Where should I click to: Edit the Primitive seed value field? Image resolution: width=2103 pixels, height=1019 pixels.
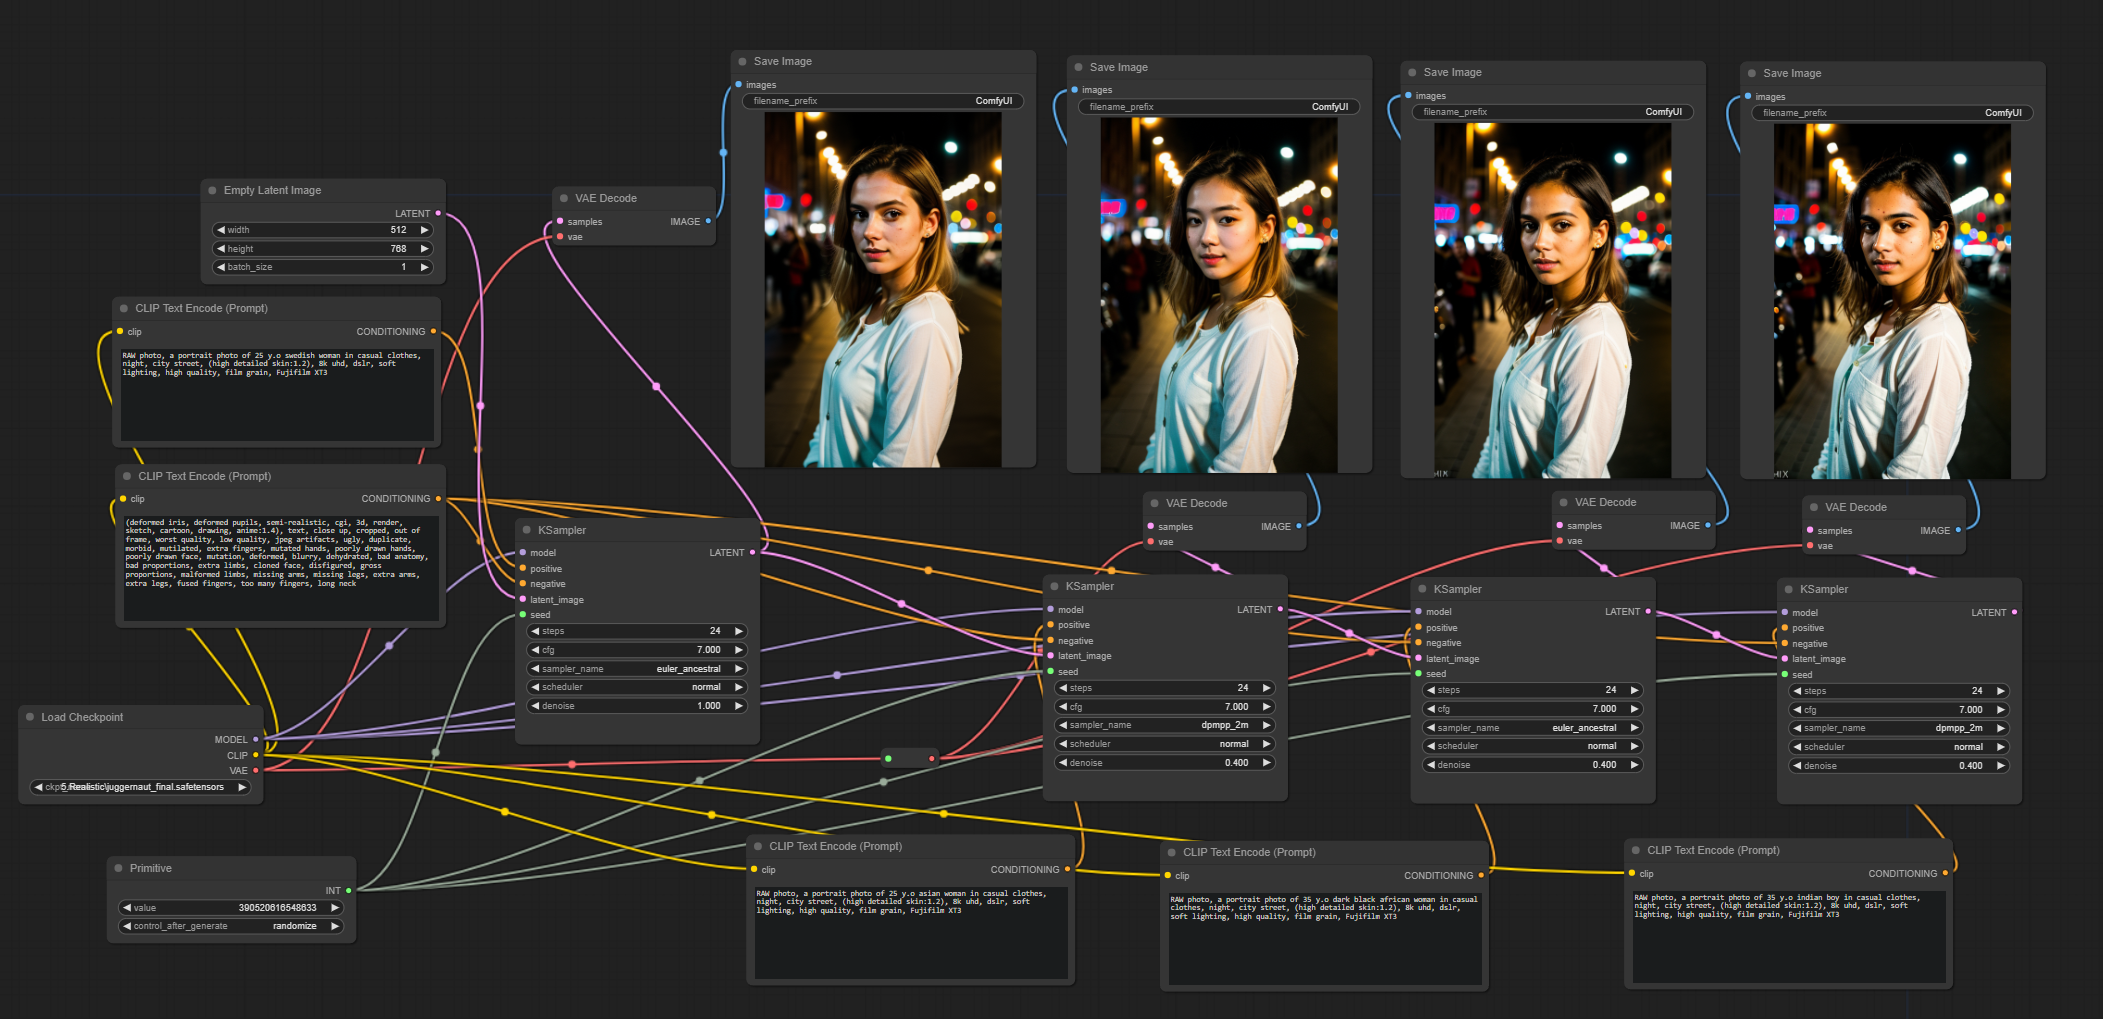(231, 907)
